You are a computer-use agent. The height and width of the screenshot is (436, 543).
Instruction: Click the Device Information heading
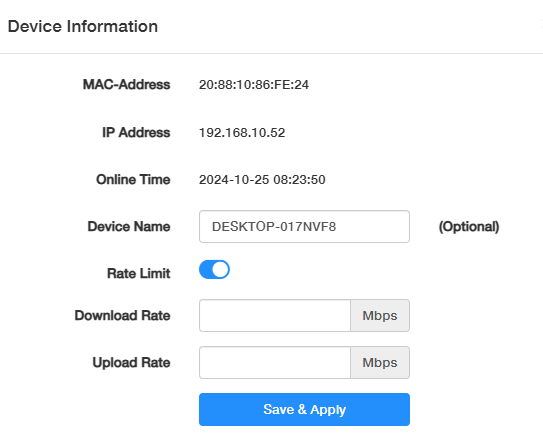click(x=83, y=26)
